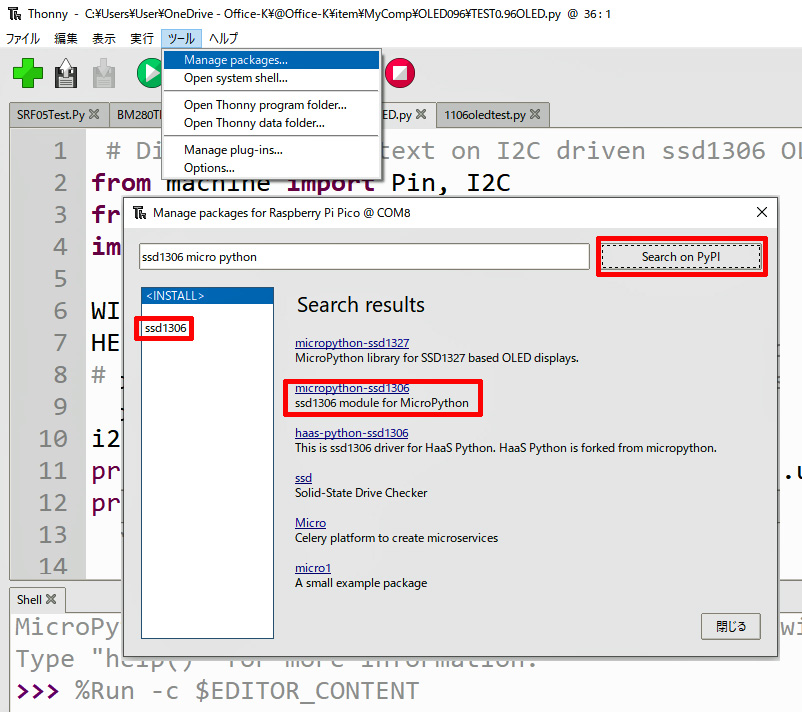Image resolution: width=802 pixels, height=712 pixels.
Task: Click the green plus New file icon
Action: [28, 73]
